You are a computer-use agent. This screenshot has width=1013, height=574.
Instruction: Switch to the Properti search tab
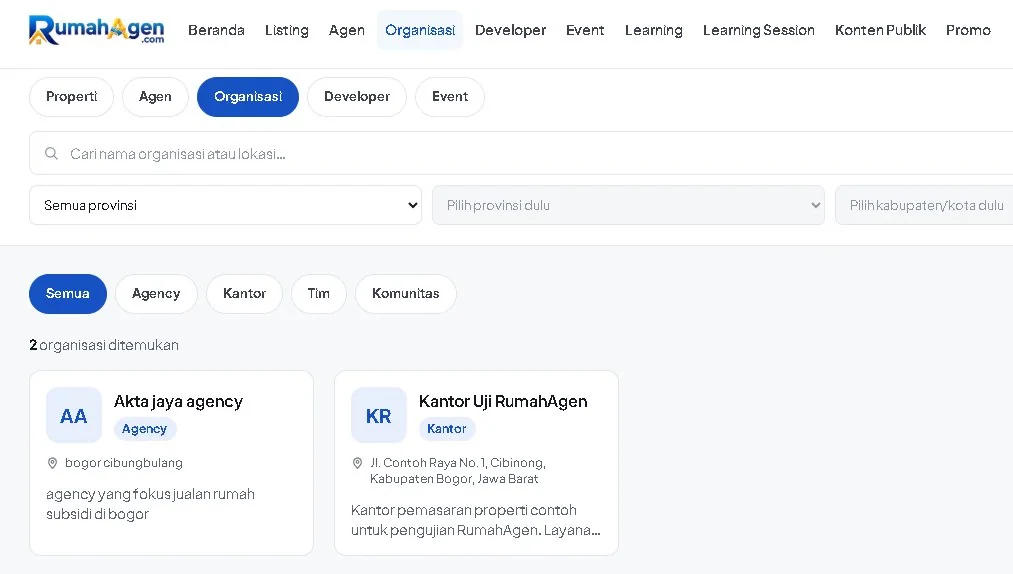[x=72, y=97]
